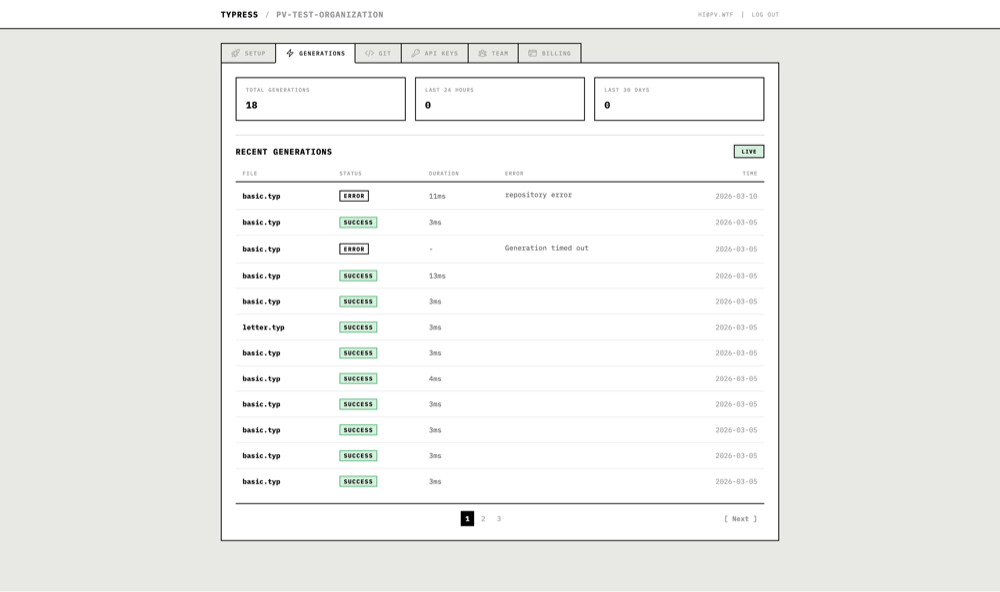This screenshot has width=1000, height=592.
Task: Click the lightning bolt Generations icon
Action: (x=290, y=54)
